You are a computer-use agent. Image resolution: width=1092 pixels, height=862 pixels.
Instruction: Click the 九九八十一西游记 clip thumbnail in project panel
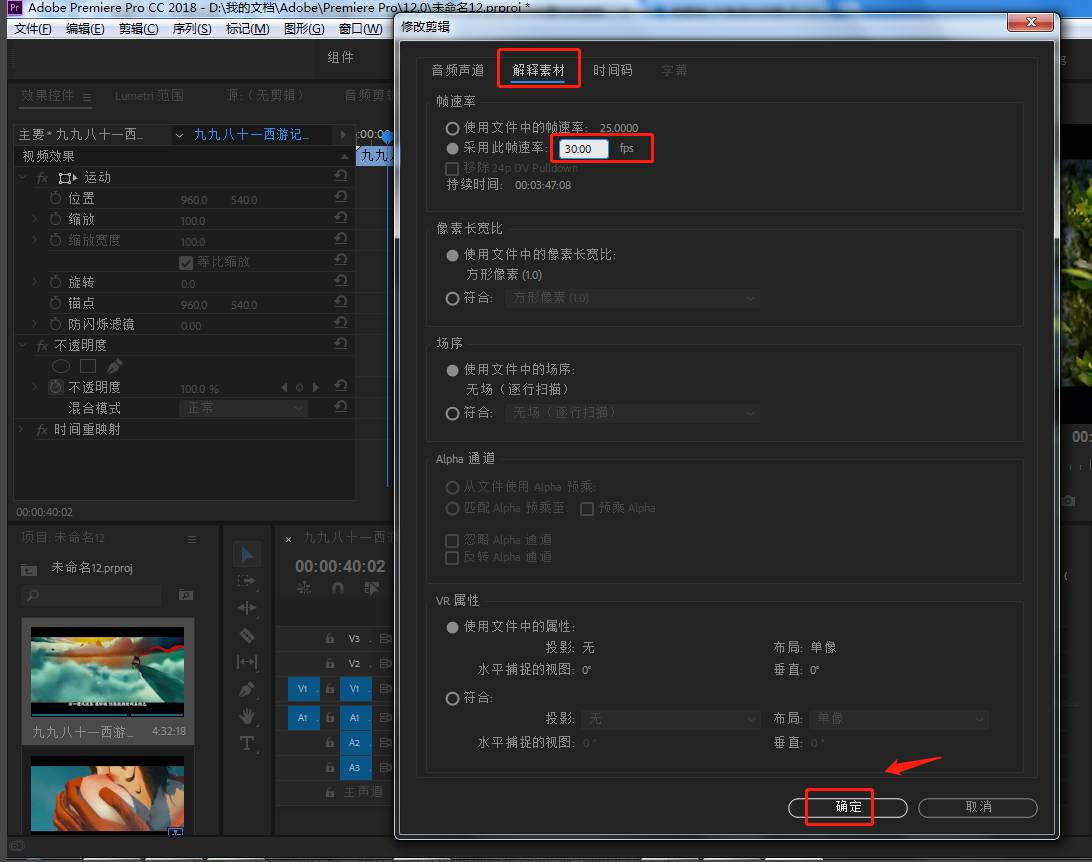[x=106, y=672]
